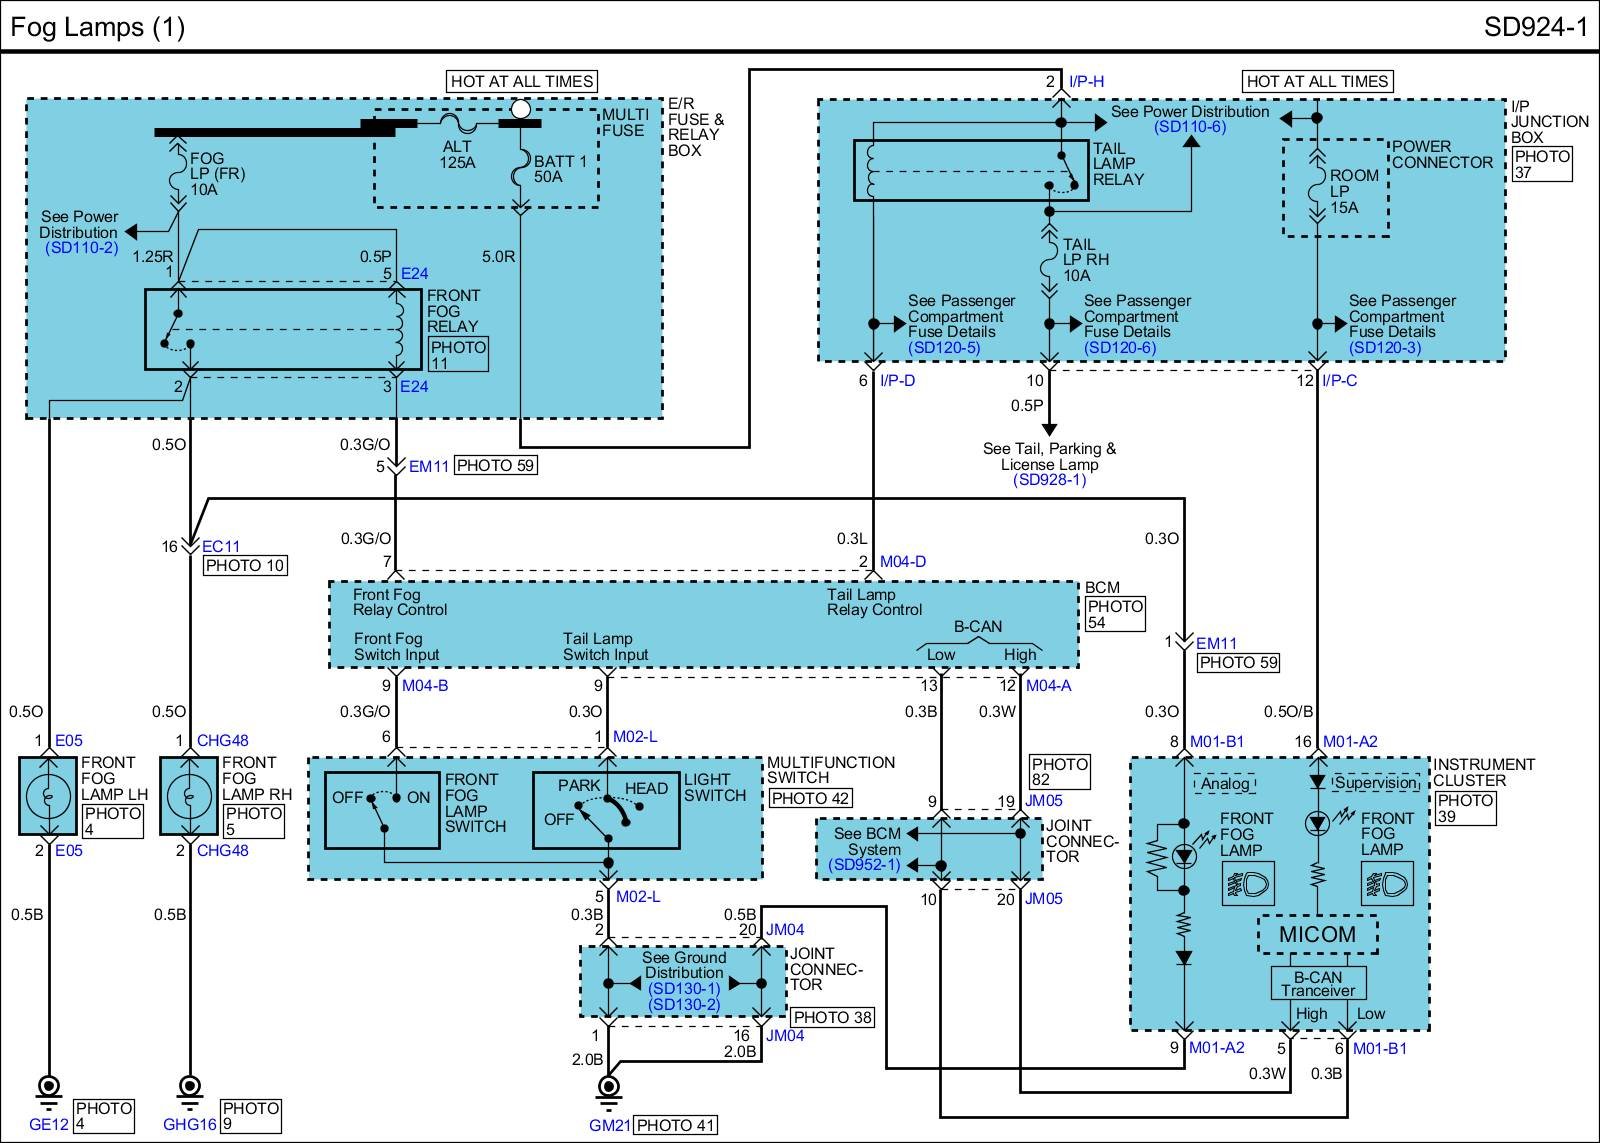Click the PHOTO 41 label beside GM21
Viewport: 1600px width, 1143px height.
pos(676,1125)
